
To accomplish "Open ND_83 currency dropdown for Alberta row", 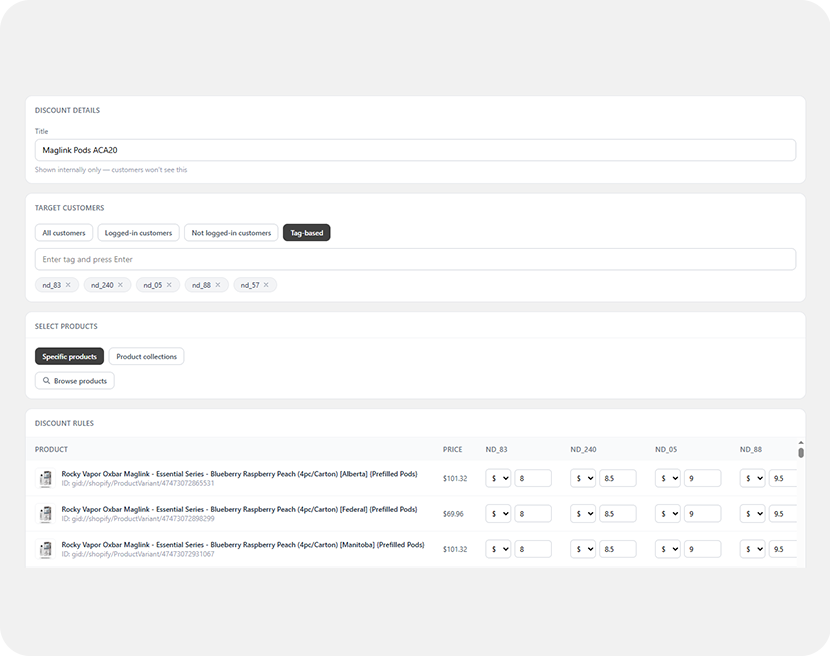I will click(498, 478).
